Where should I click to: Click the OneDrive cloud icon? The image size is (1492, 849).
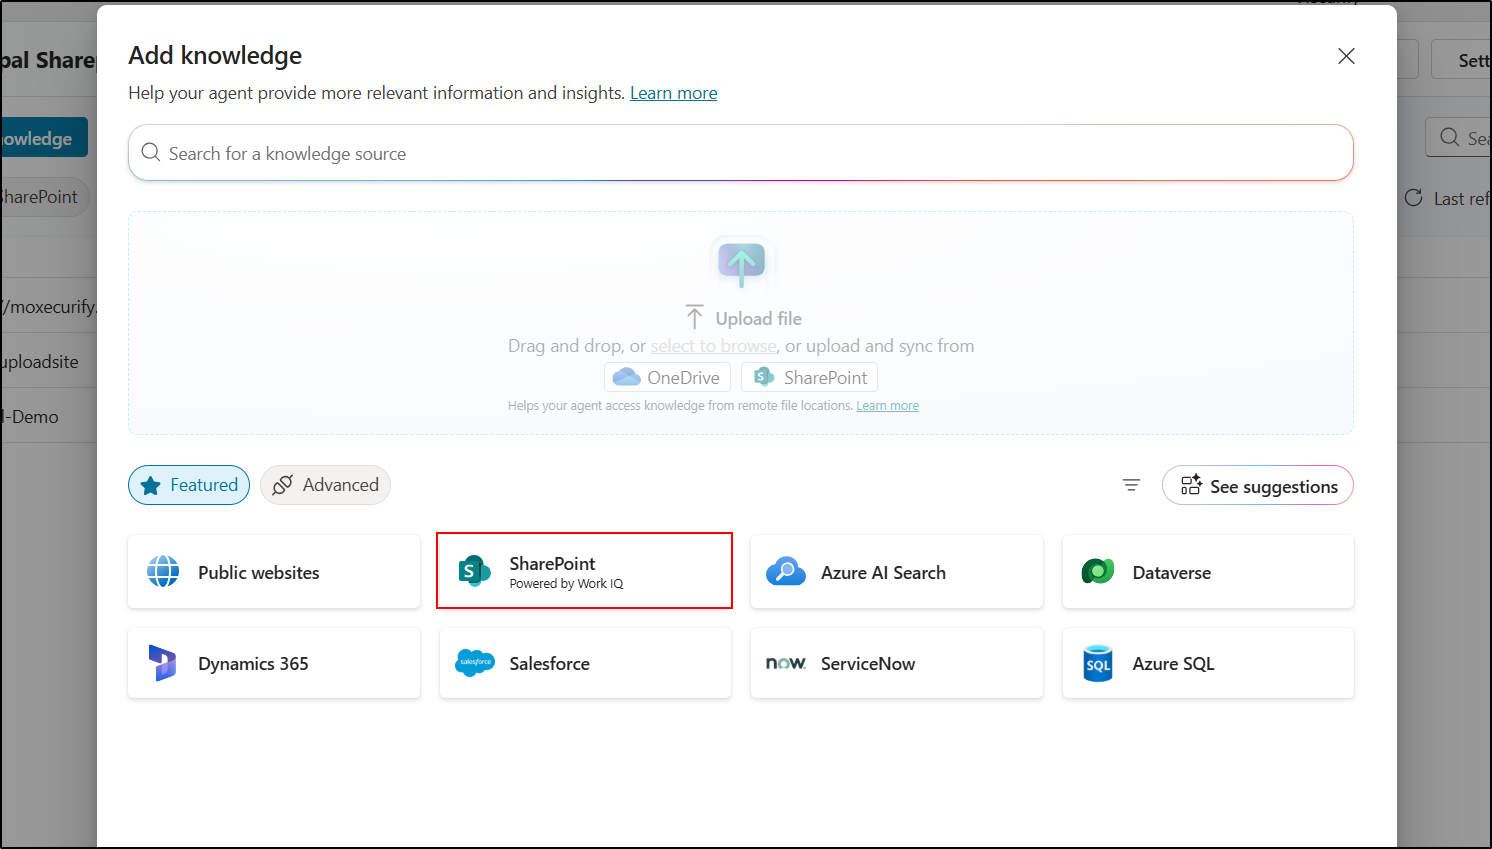(626, 377)
